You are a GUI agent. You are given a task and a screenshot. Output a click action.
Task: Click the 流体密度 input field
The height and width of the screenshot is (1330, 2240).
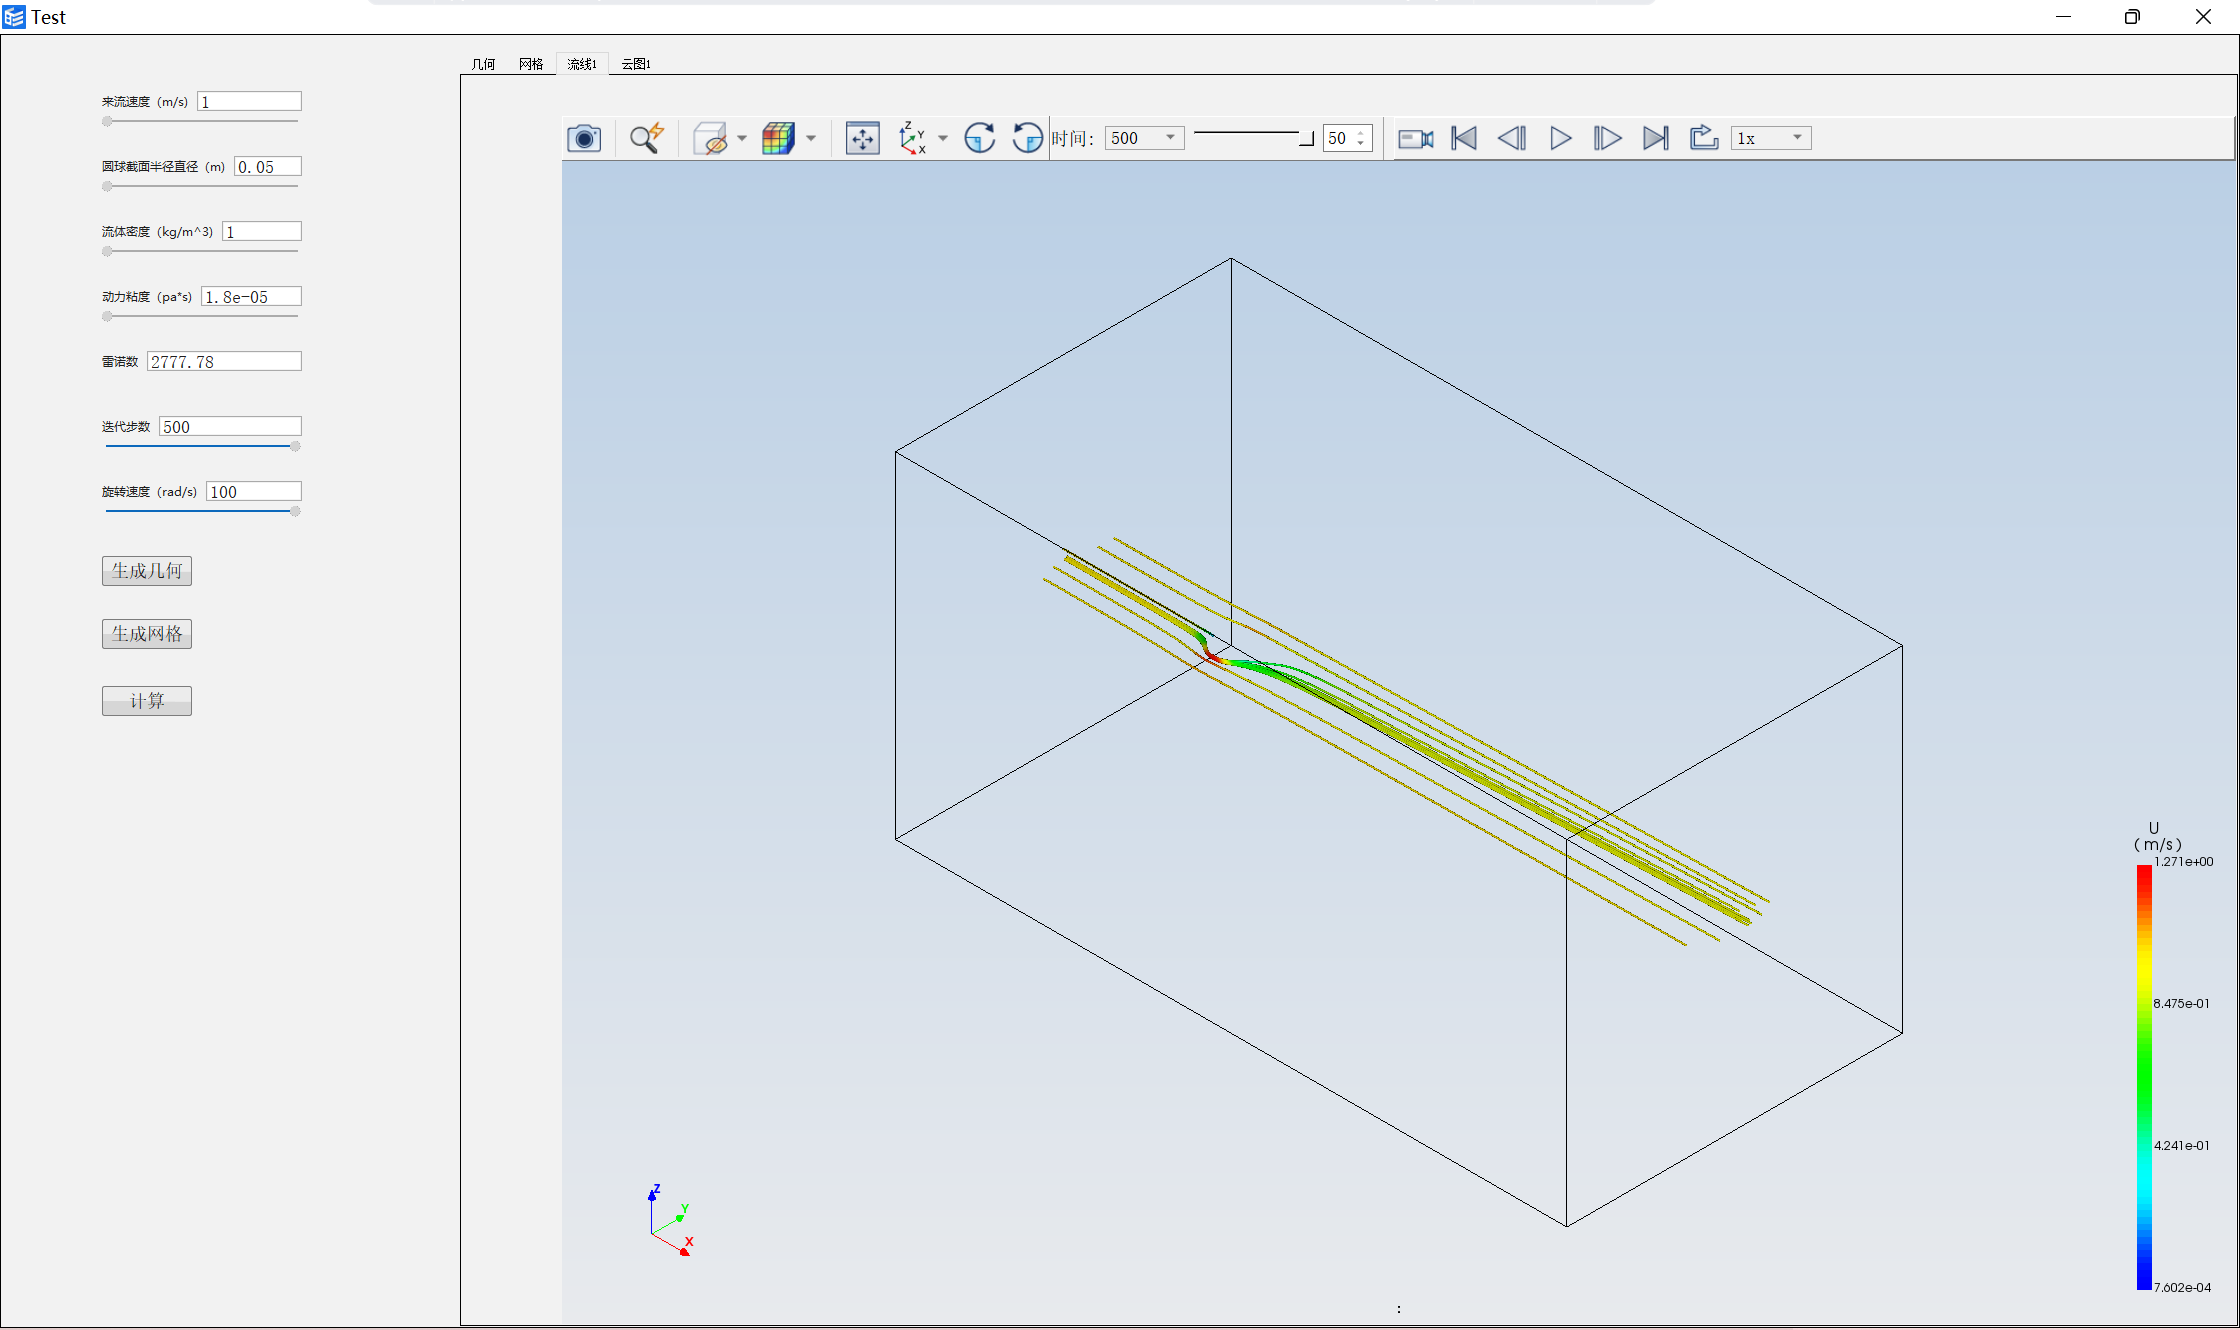(262, 232)
